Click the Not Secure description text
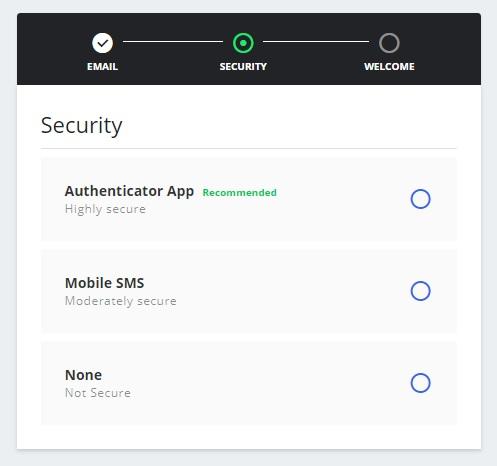 tap(98, 393)
